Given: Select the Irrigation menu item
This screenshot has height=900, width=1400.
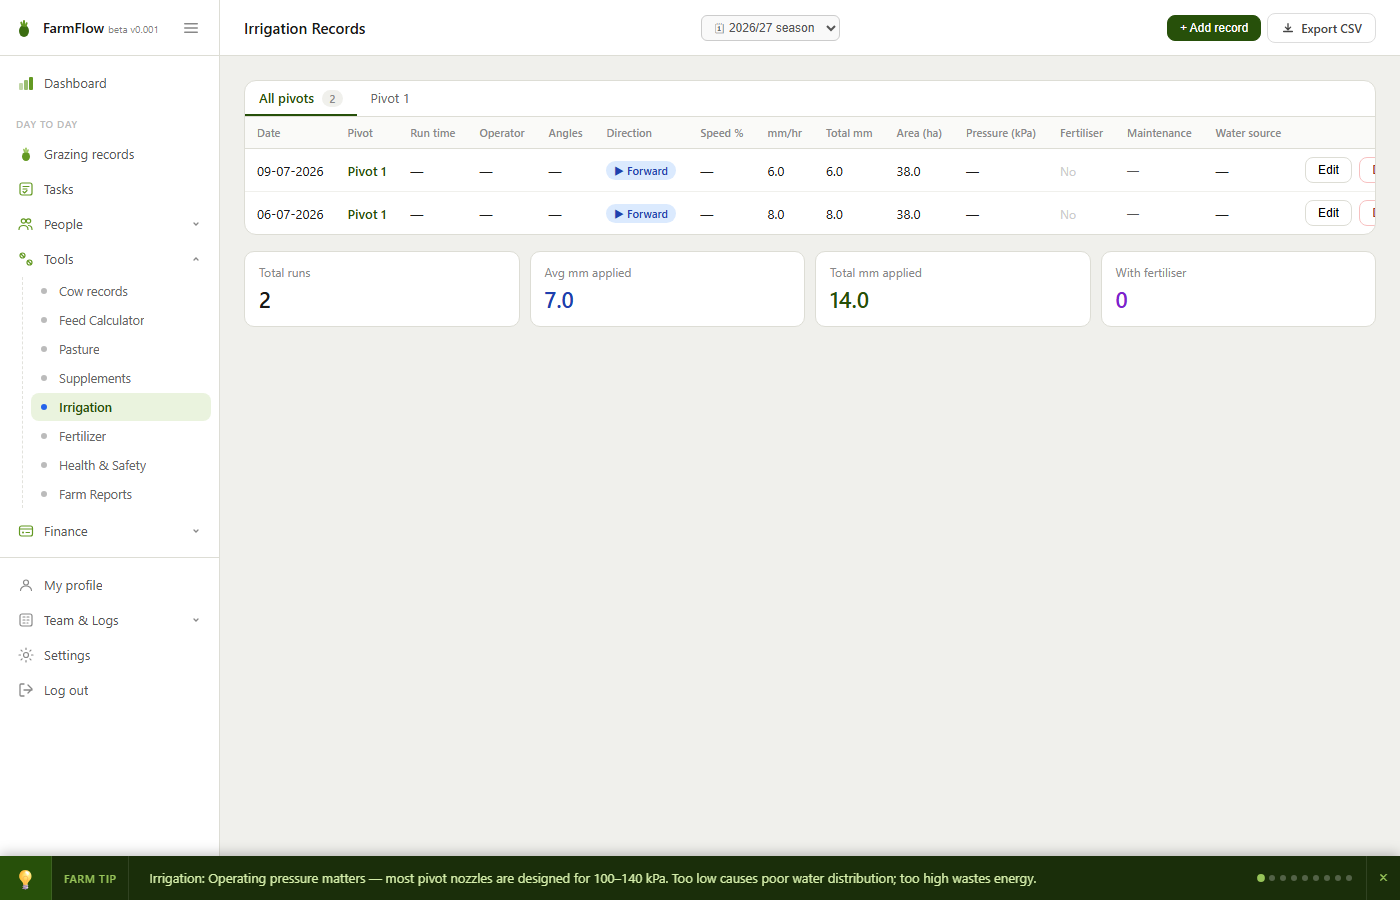Looking at the screenshot, I should [121, 407].
